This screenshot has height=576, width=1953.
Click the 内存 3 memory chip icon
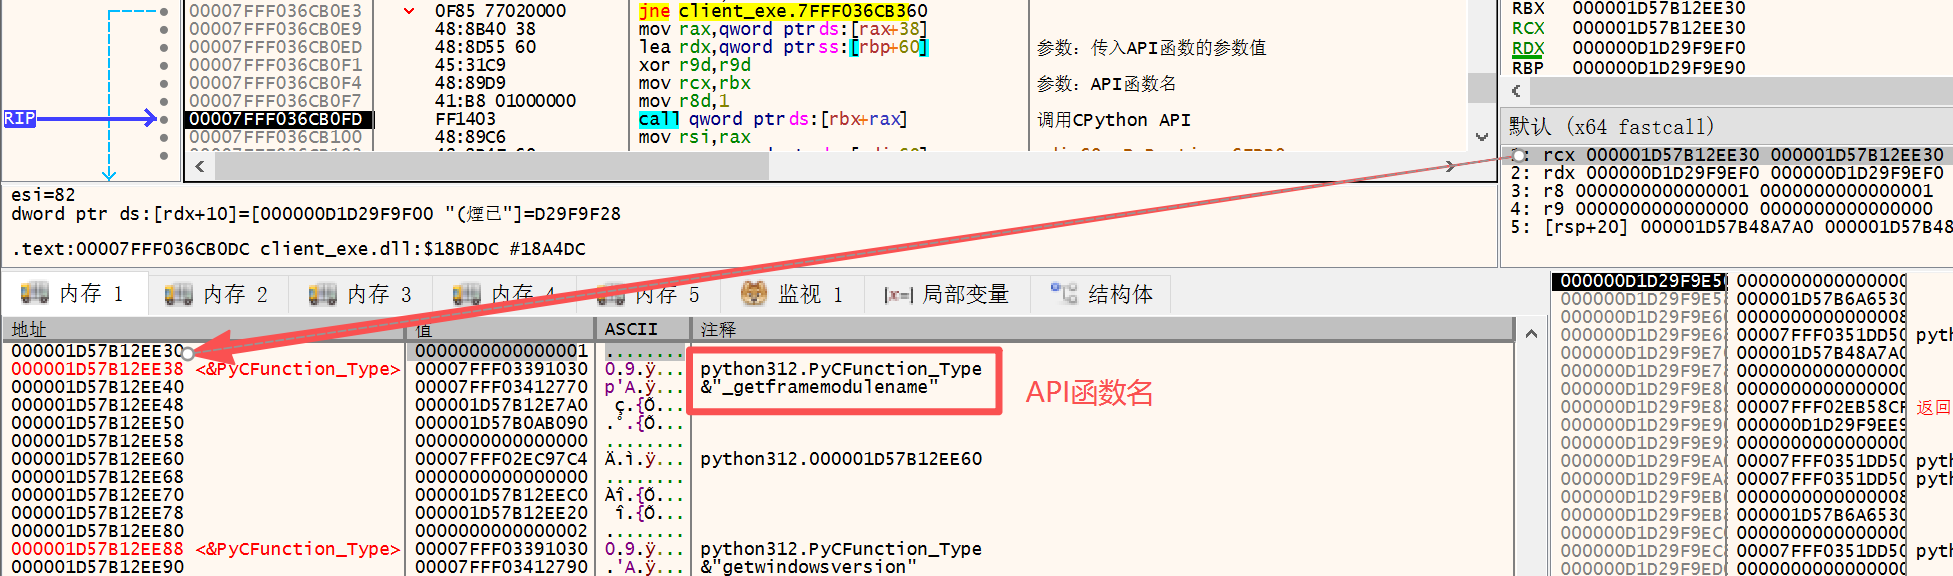[323, 293]
